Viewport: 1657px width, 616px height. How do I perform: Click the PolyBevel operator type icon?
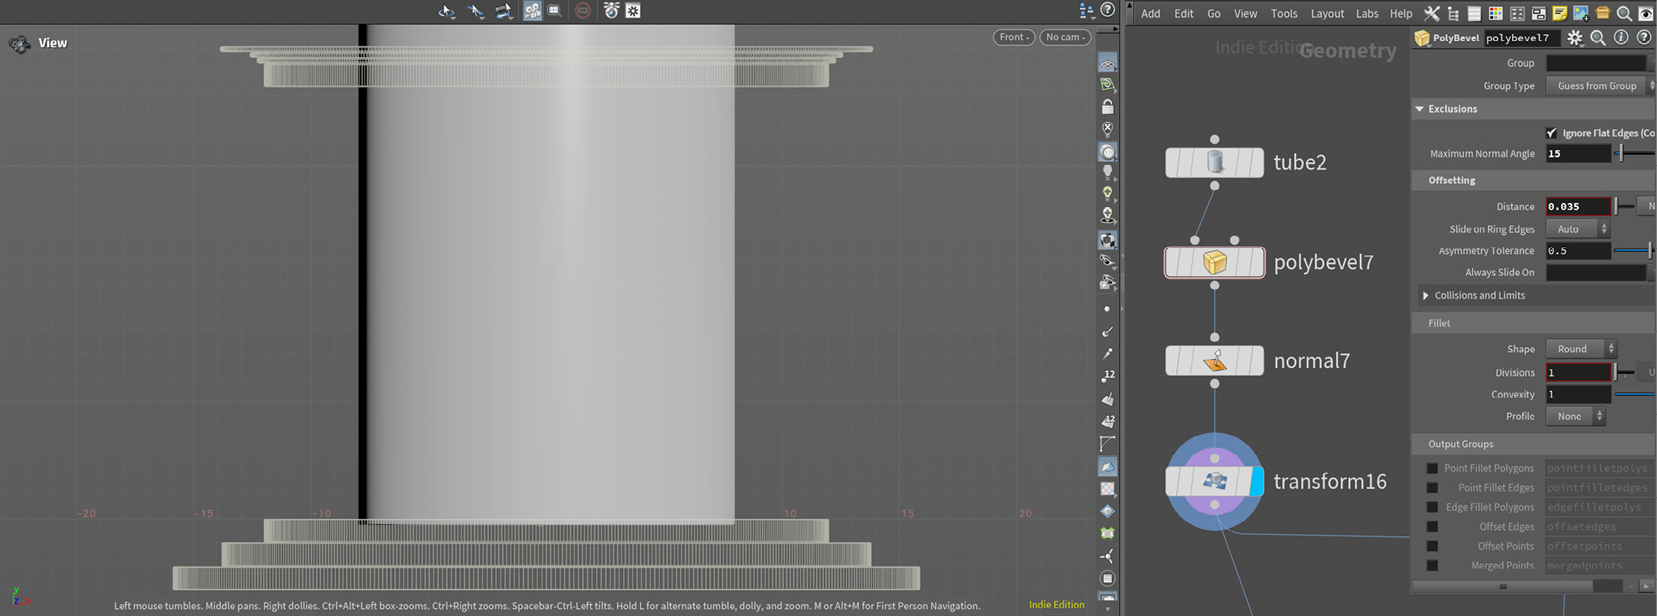pos(1422,38)
